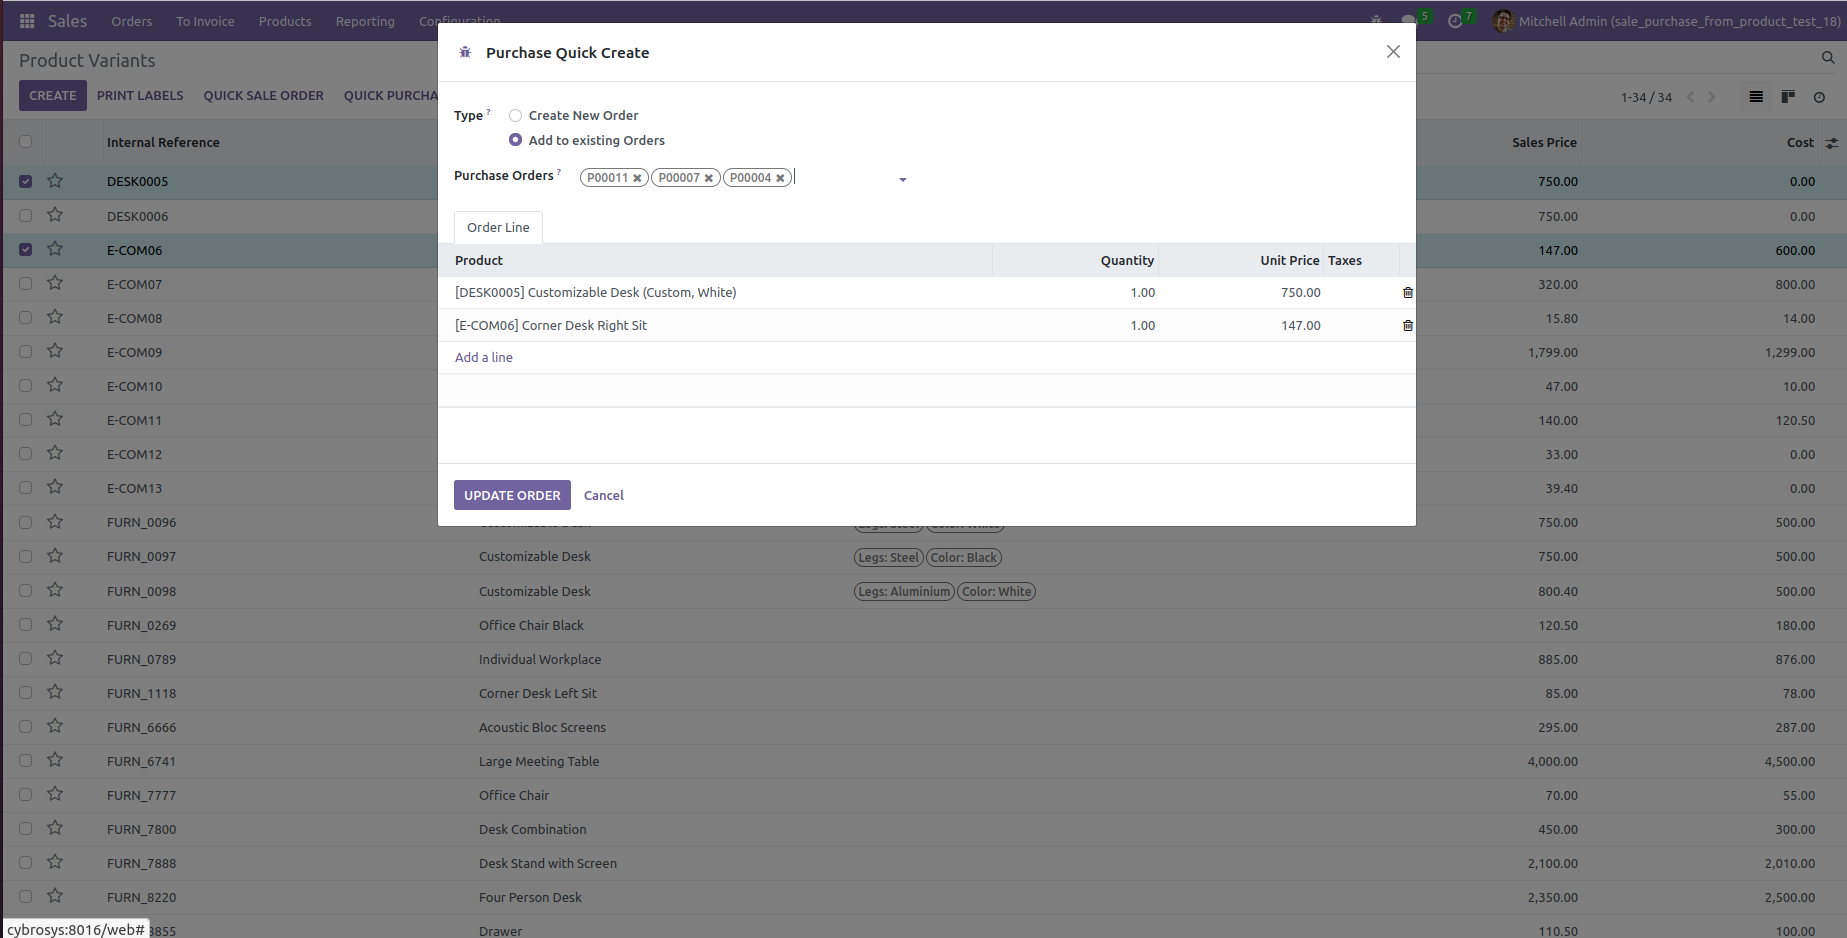Screen dimensions: 1847x938
Task: Star FURN_8220 as favorite
Action: click(55, 896)
